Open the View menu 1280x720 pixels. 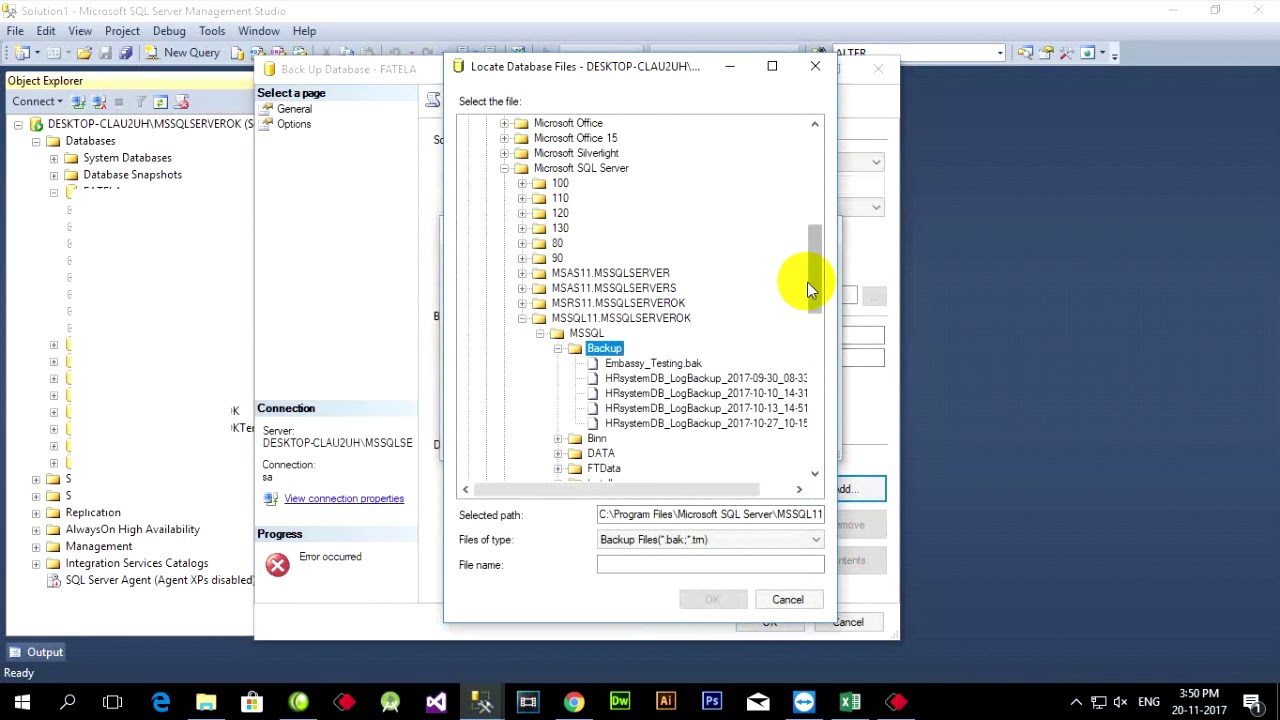click(x=80, y=31)
